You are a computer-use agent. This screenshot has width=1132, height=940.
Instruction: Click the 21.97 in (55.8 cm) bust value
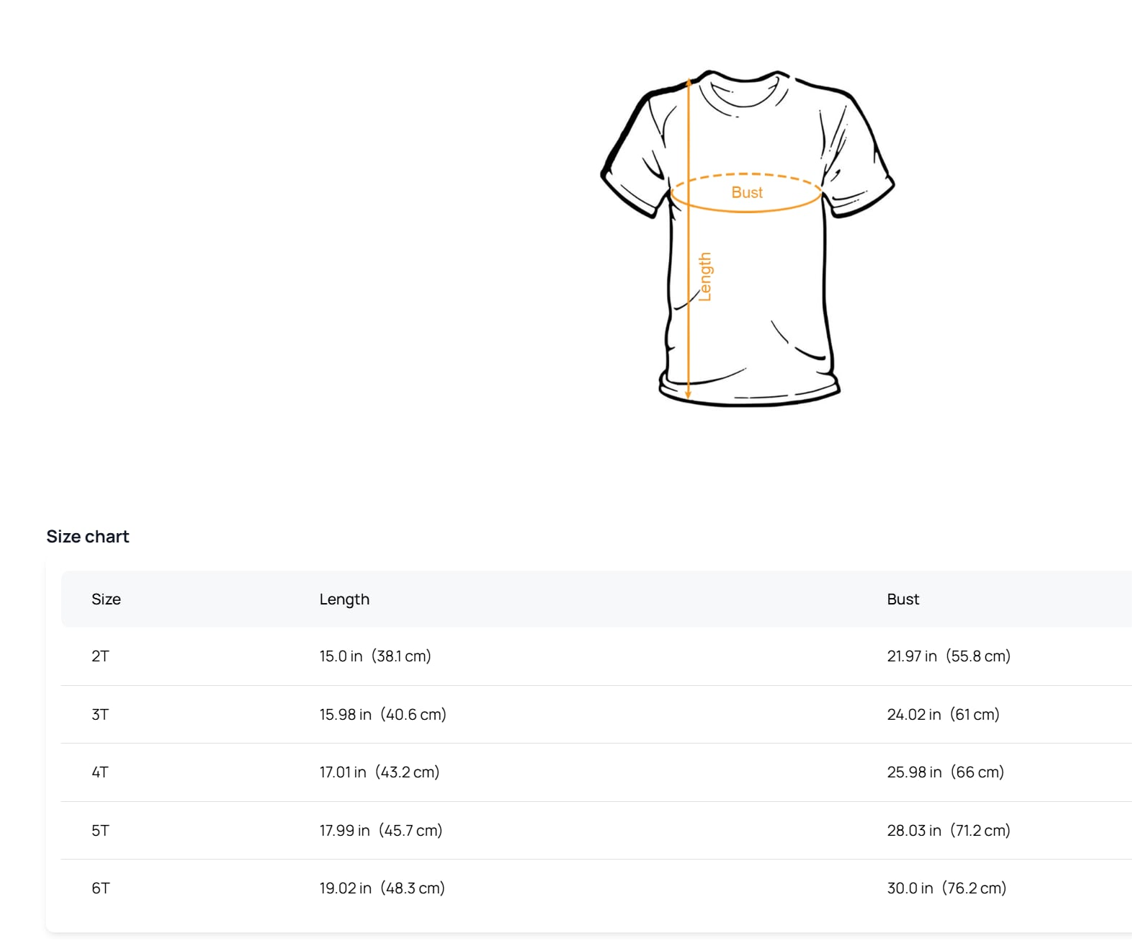coord(948,656)
